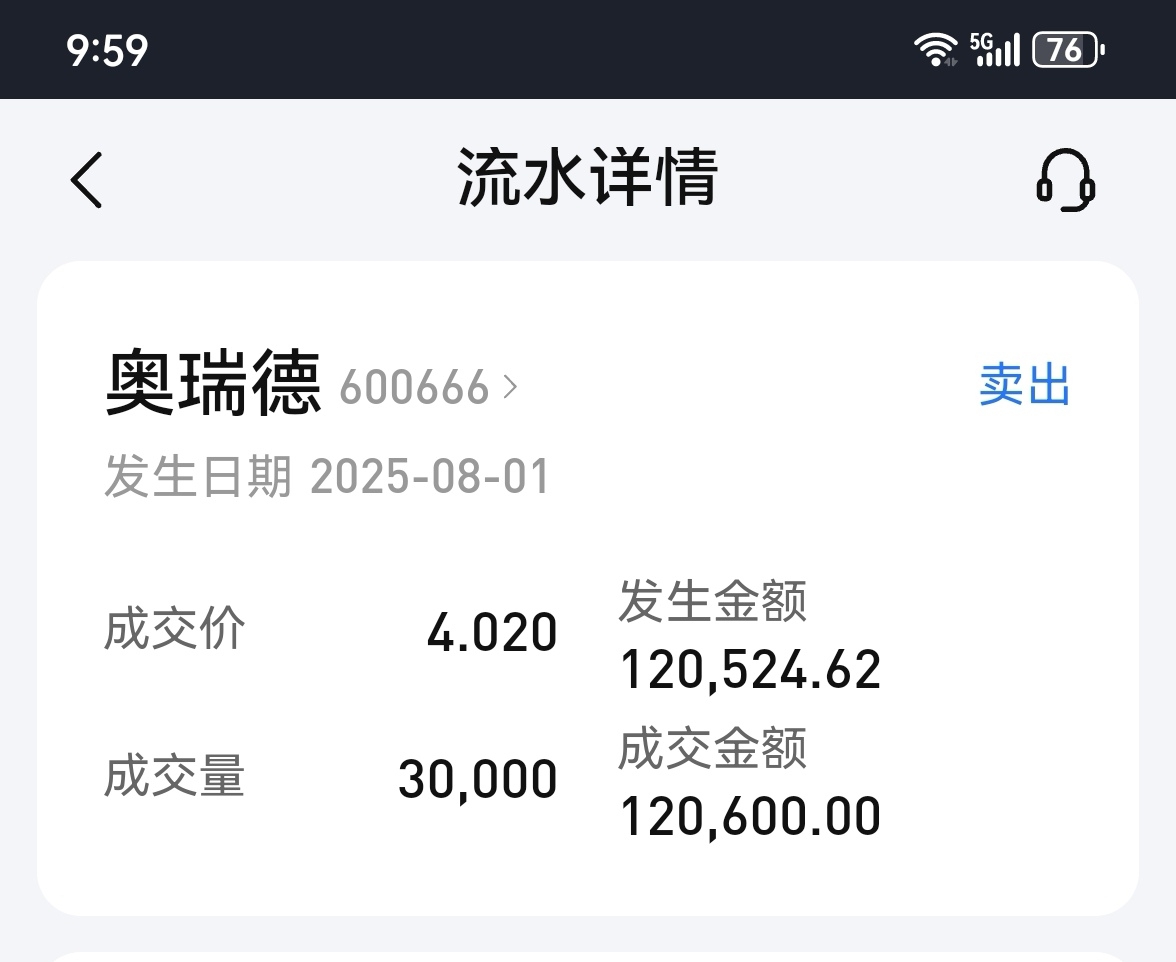Tap the 流水详情 page title
The width and height of the screenshot is (1176, 962).
[x=588, y=178]
